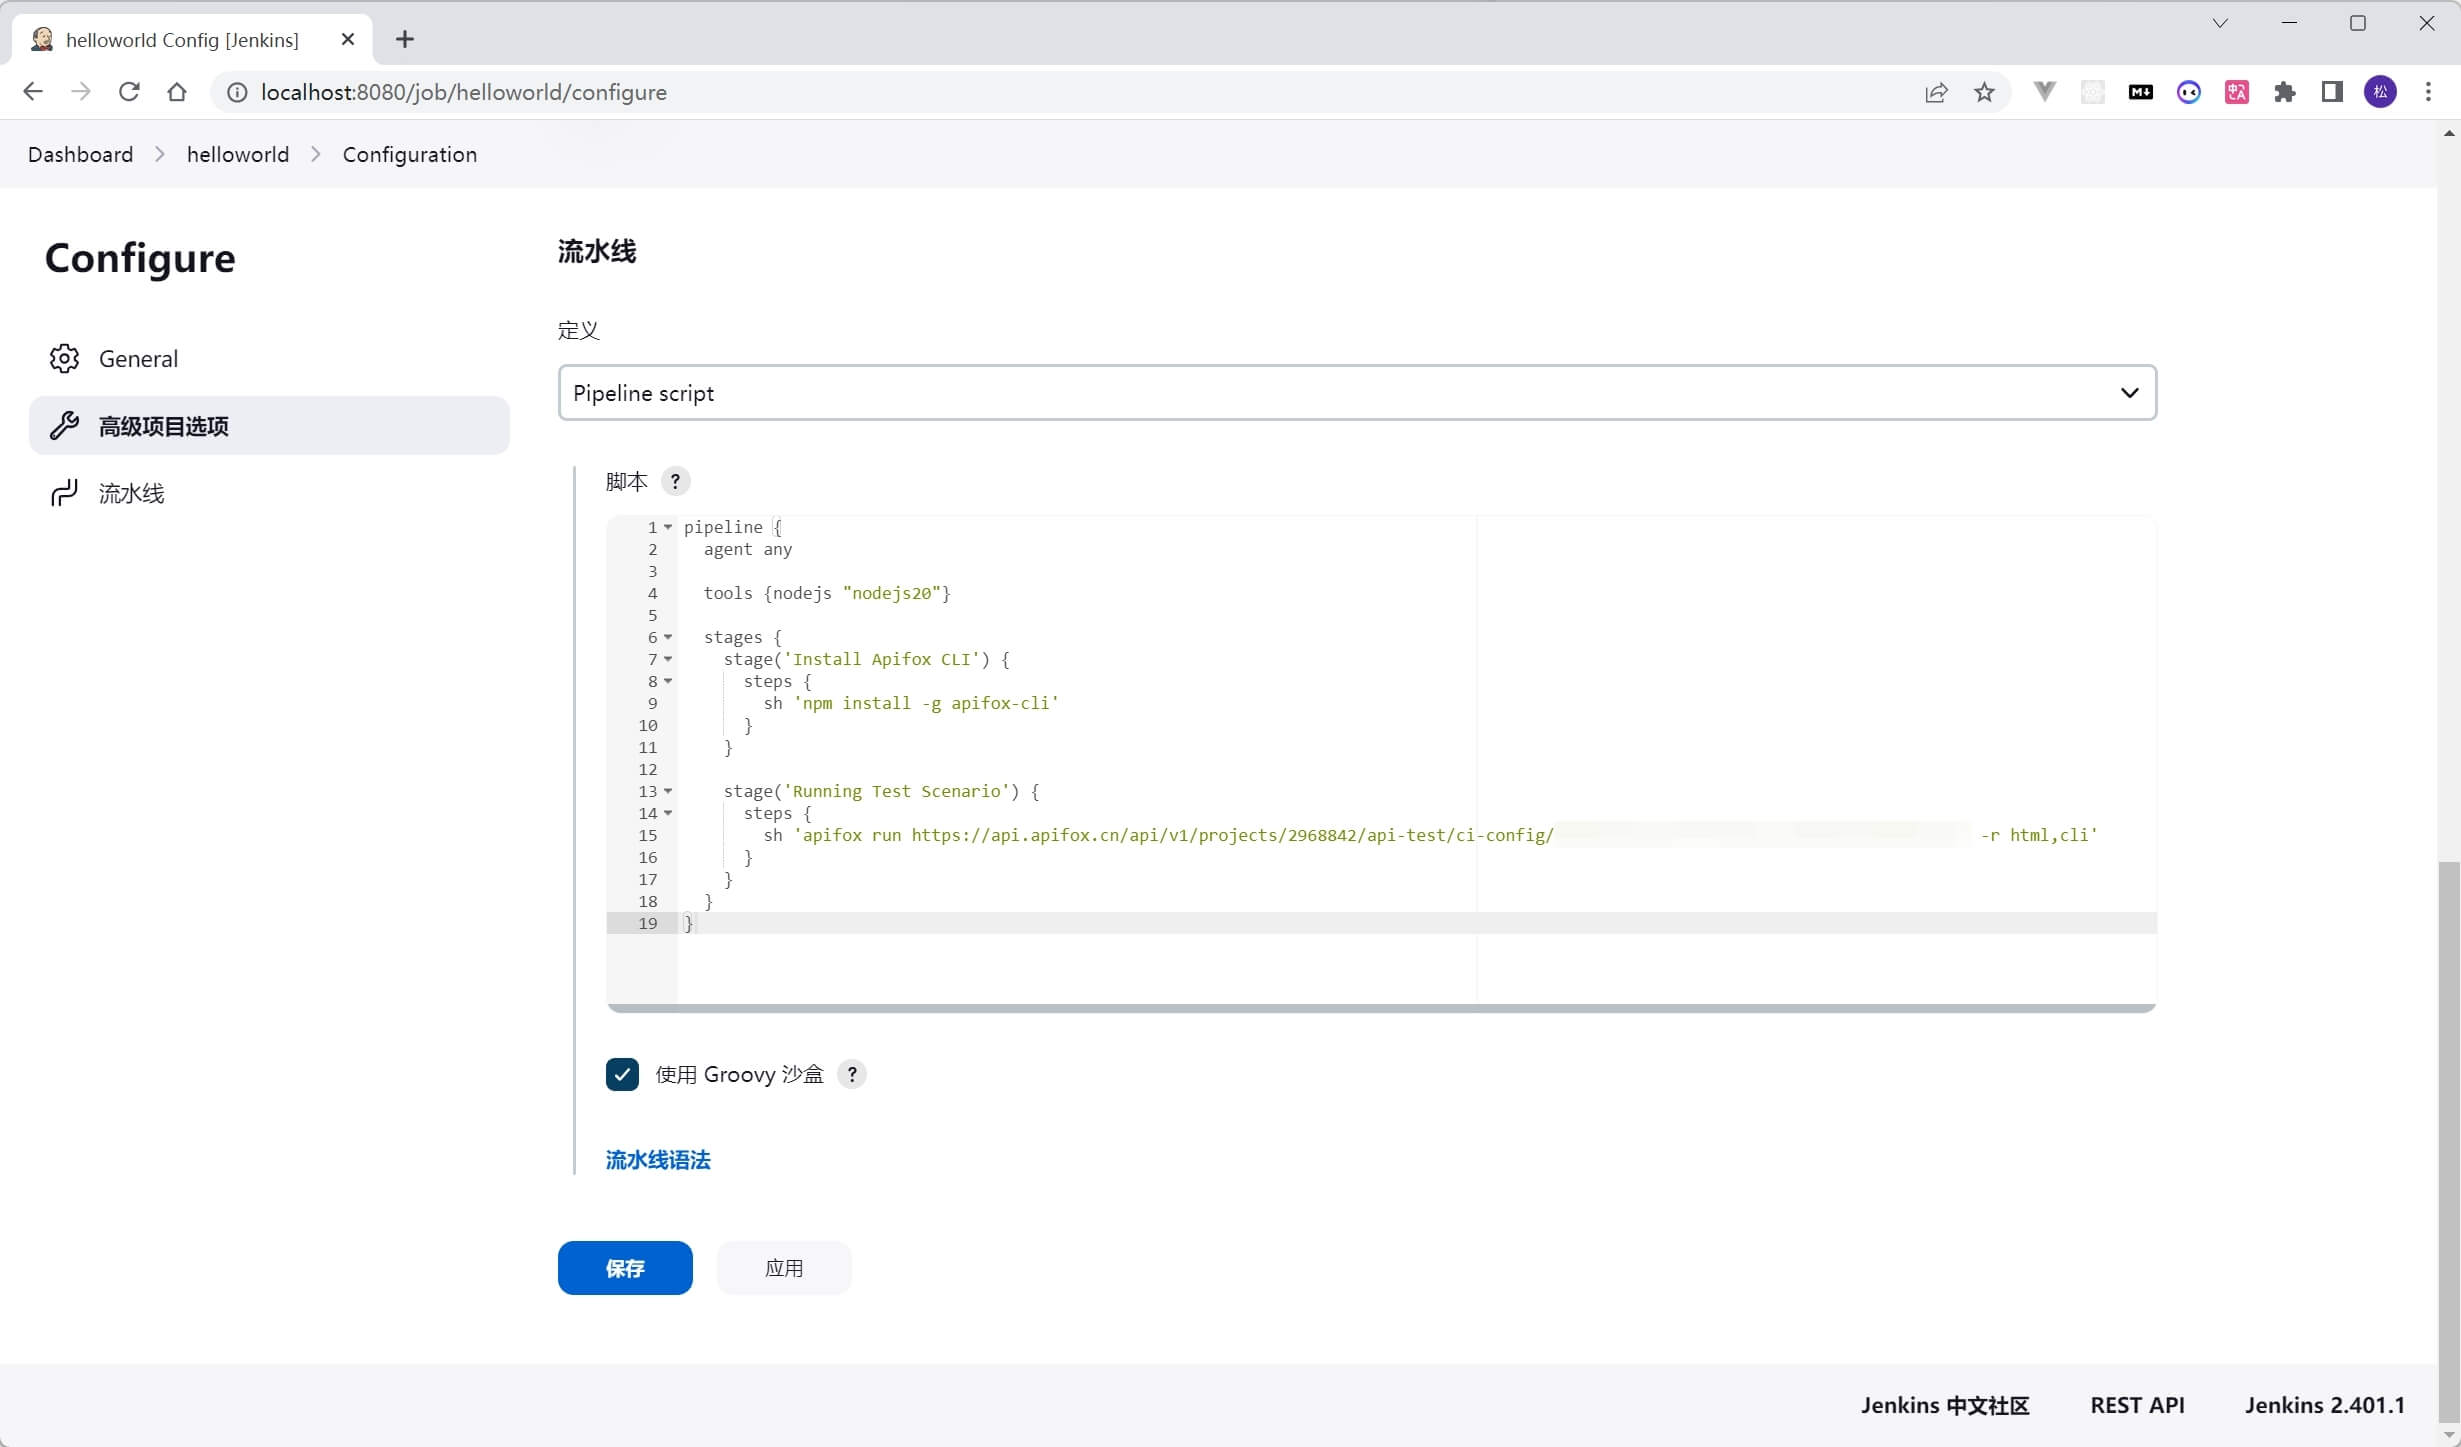Click the General gear icon in sidebar

(64, 359)
